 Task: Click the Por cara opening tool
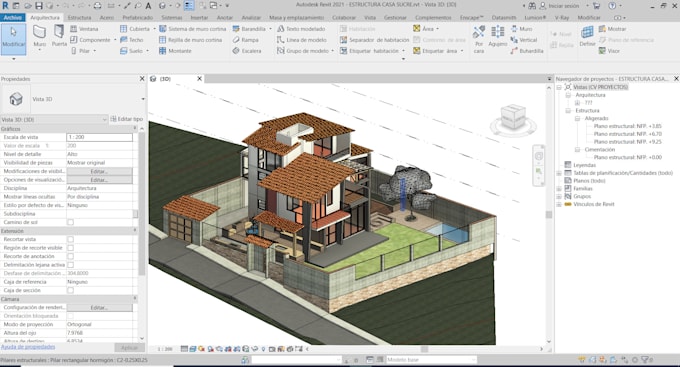(479, 39)
